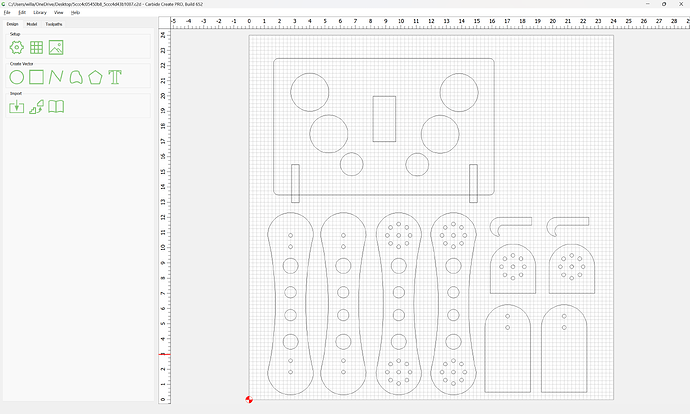The width and height of the screenshot is (690, 414).
Task: Switch to the Toolpaths tab
Action: [x=55, y=23]
